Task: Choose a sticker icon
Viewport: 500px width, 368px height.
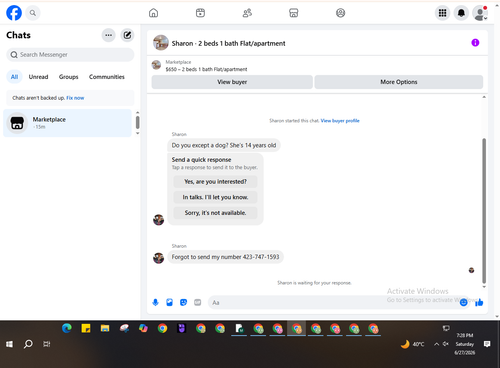Action: (183, 302)
